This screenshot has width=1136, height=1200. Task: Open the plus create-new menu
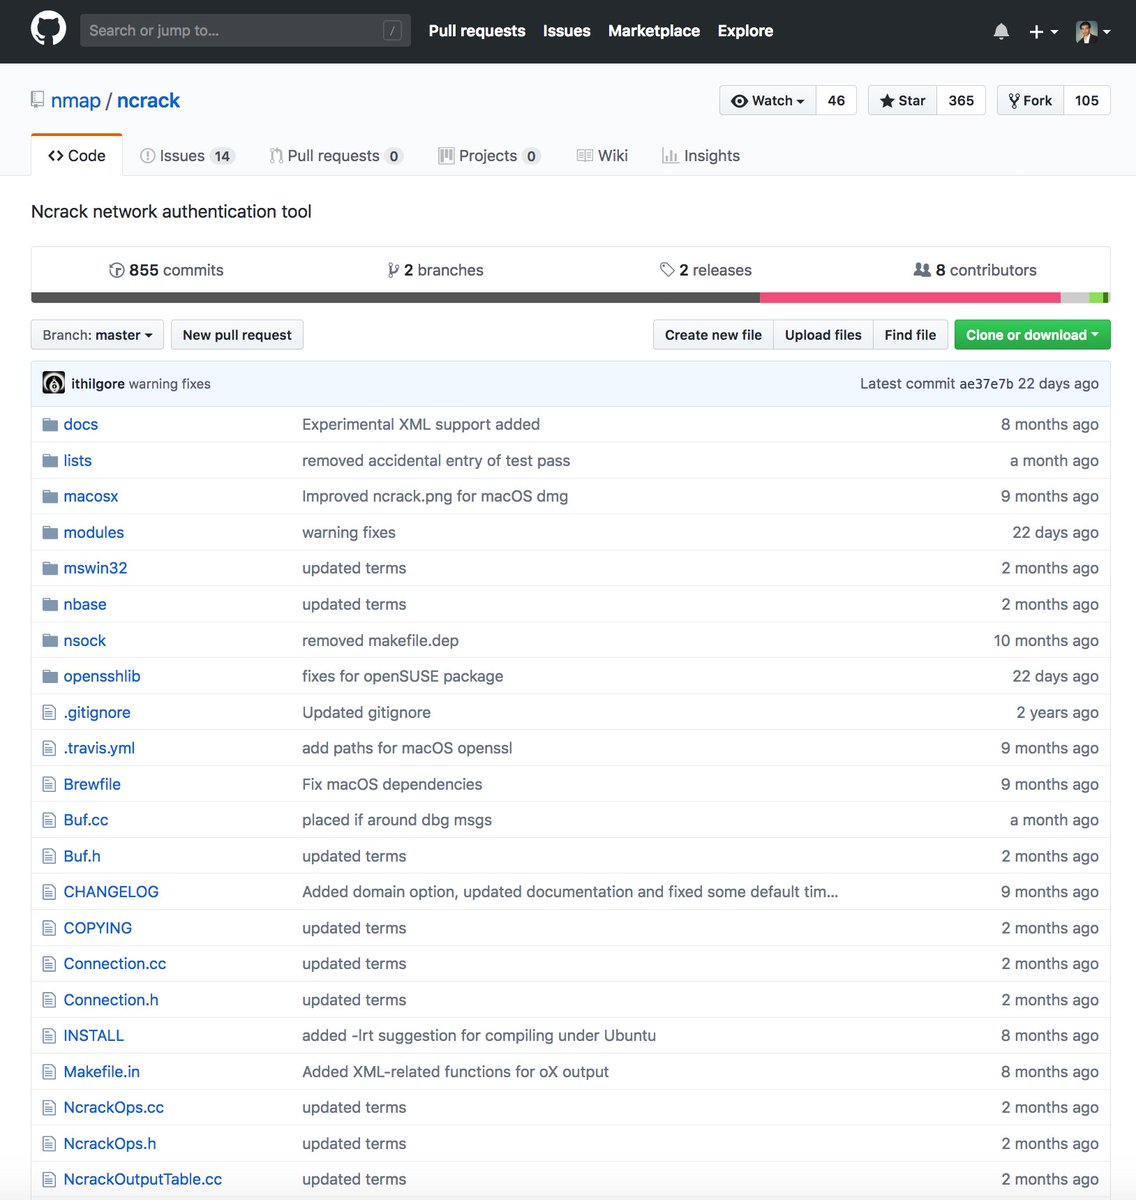(1043, 32)
